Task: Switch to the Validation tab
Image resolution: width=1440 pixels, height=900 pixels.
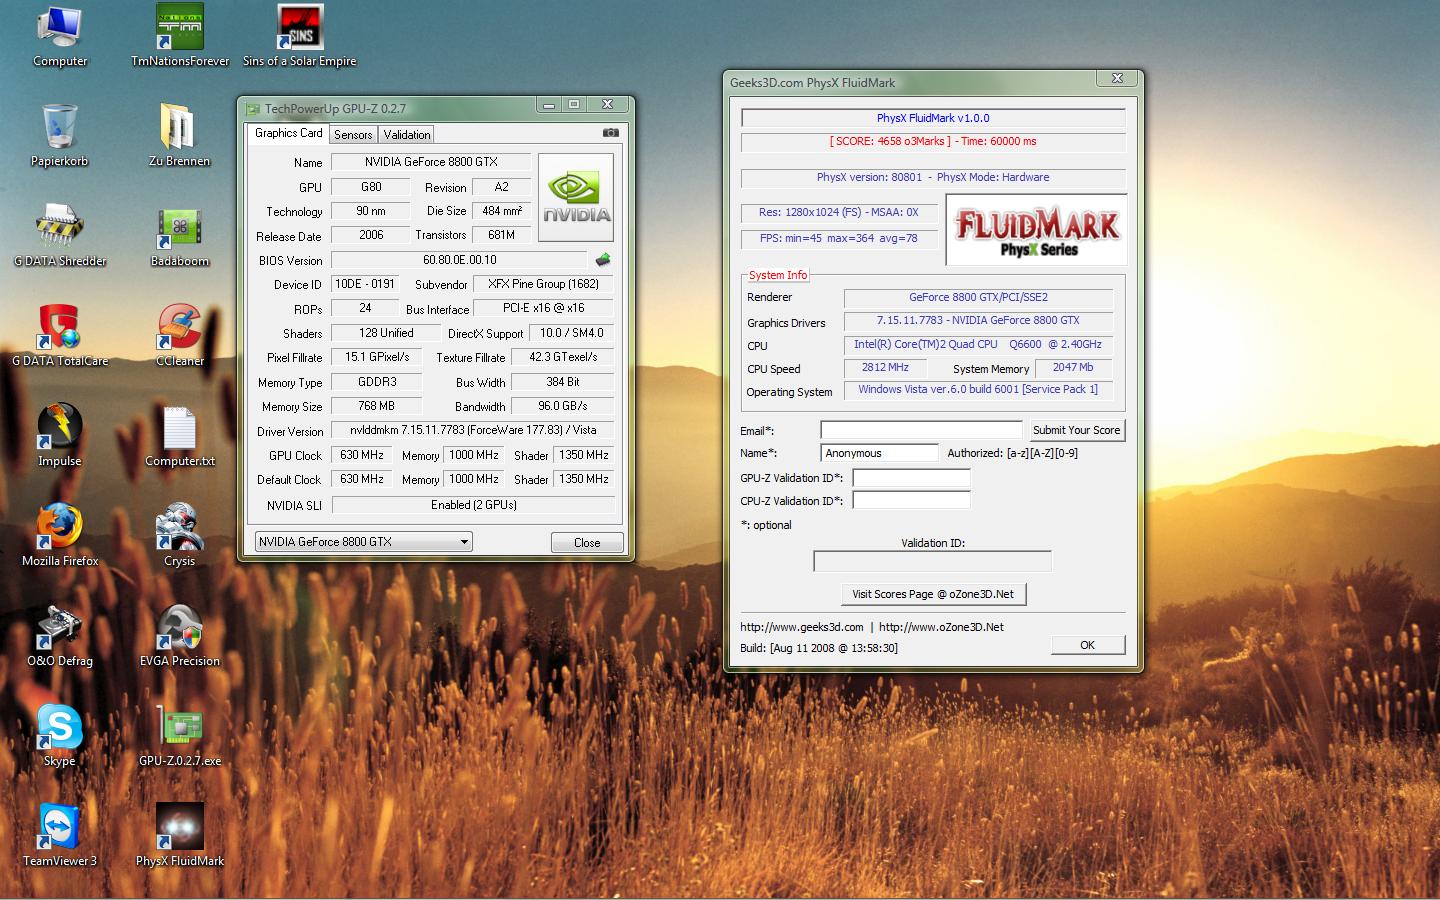Action: tap(407, 135)
